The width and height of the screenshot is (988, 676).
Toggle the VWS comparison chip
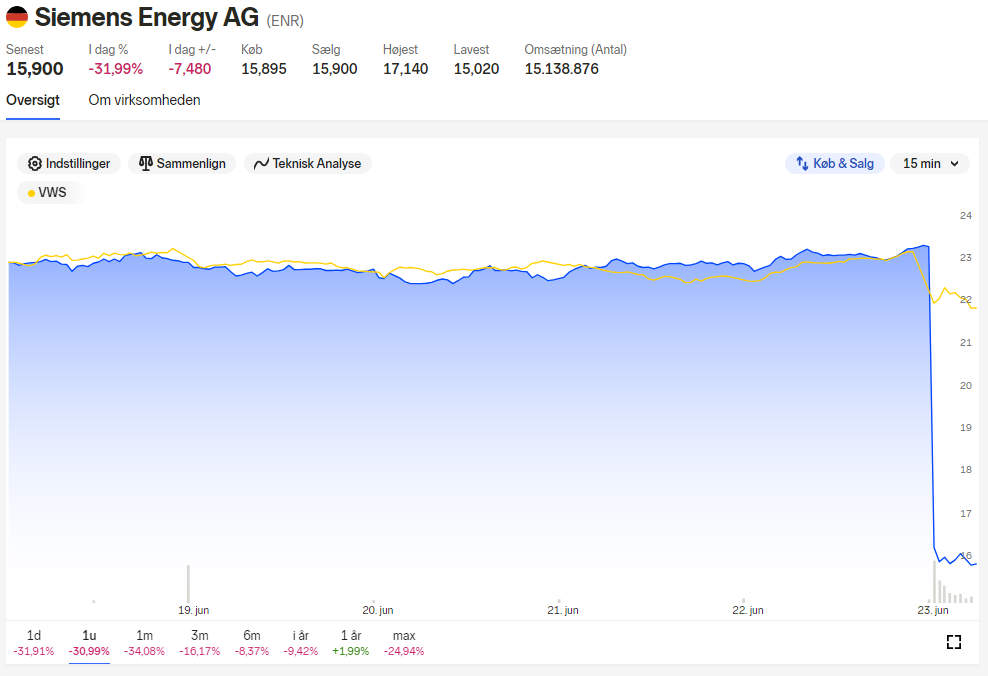[49, 193]
